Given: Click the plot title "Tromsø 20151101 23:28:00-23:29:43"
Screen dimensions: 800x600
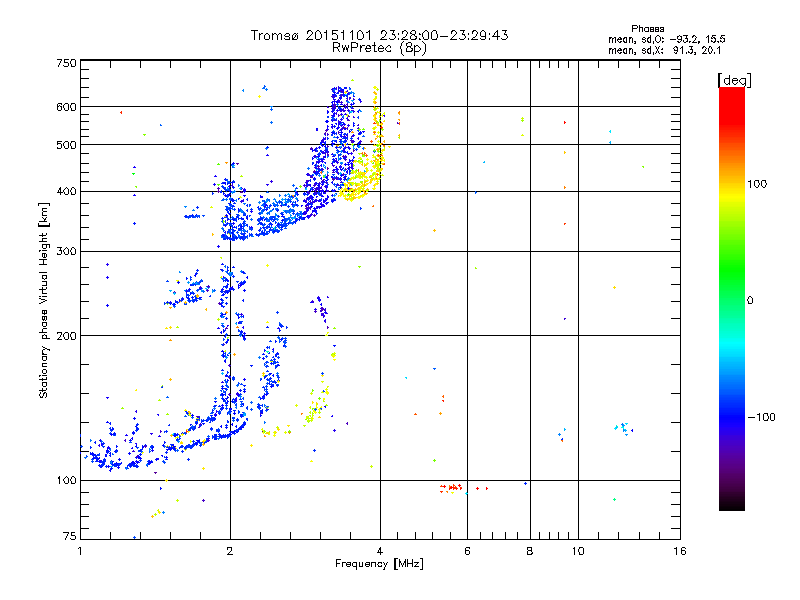Looking at the screenshot, I should (x=379, y=35).
